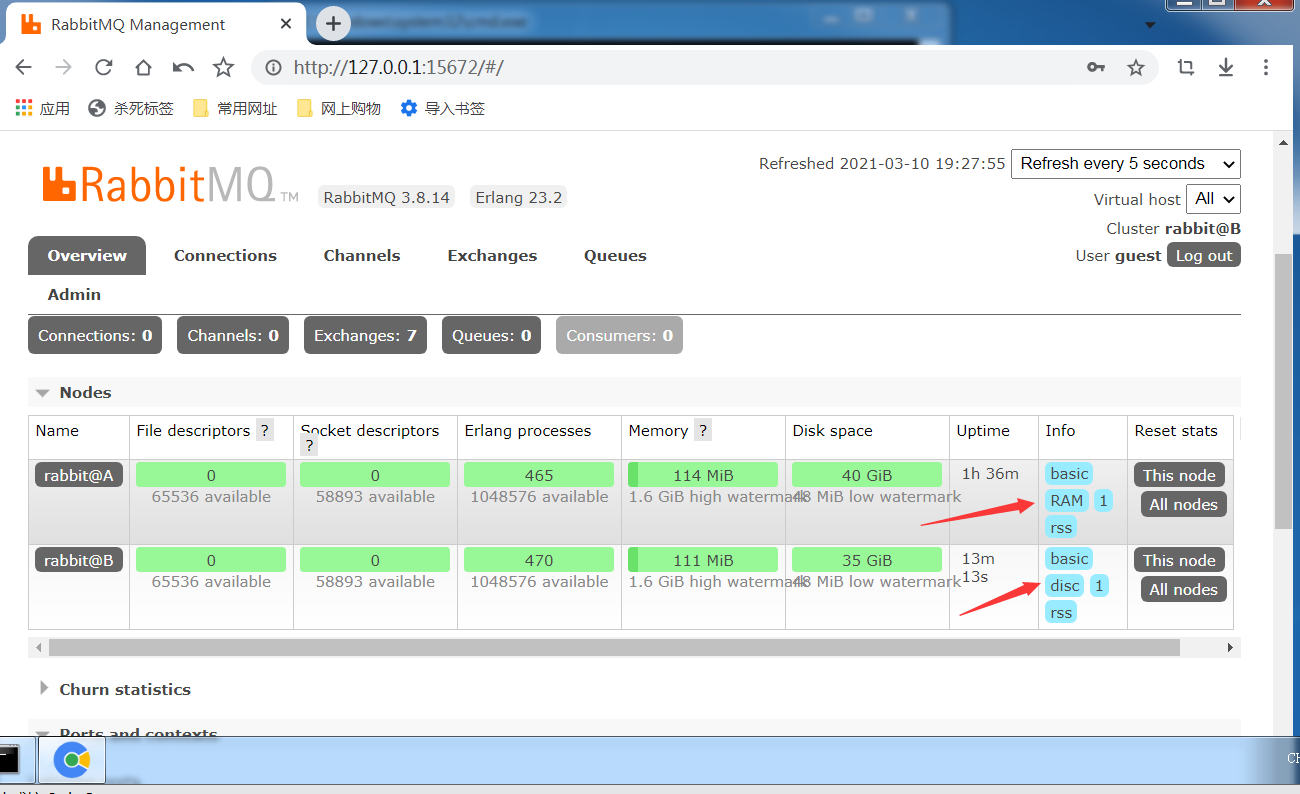Go forward in browser history
This screenshot has width=1300, height=794.
click(63, 67)
